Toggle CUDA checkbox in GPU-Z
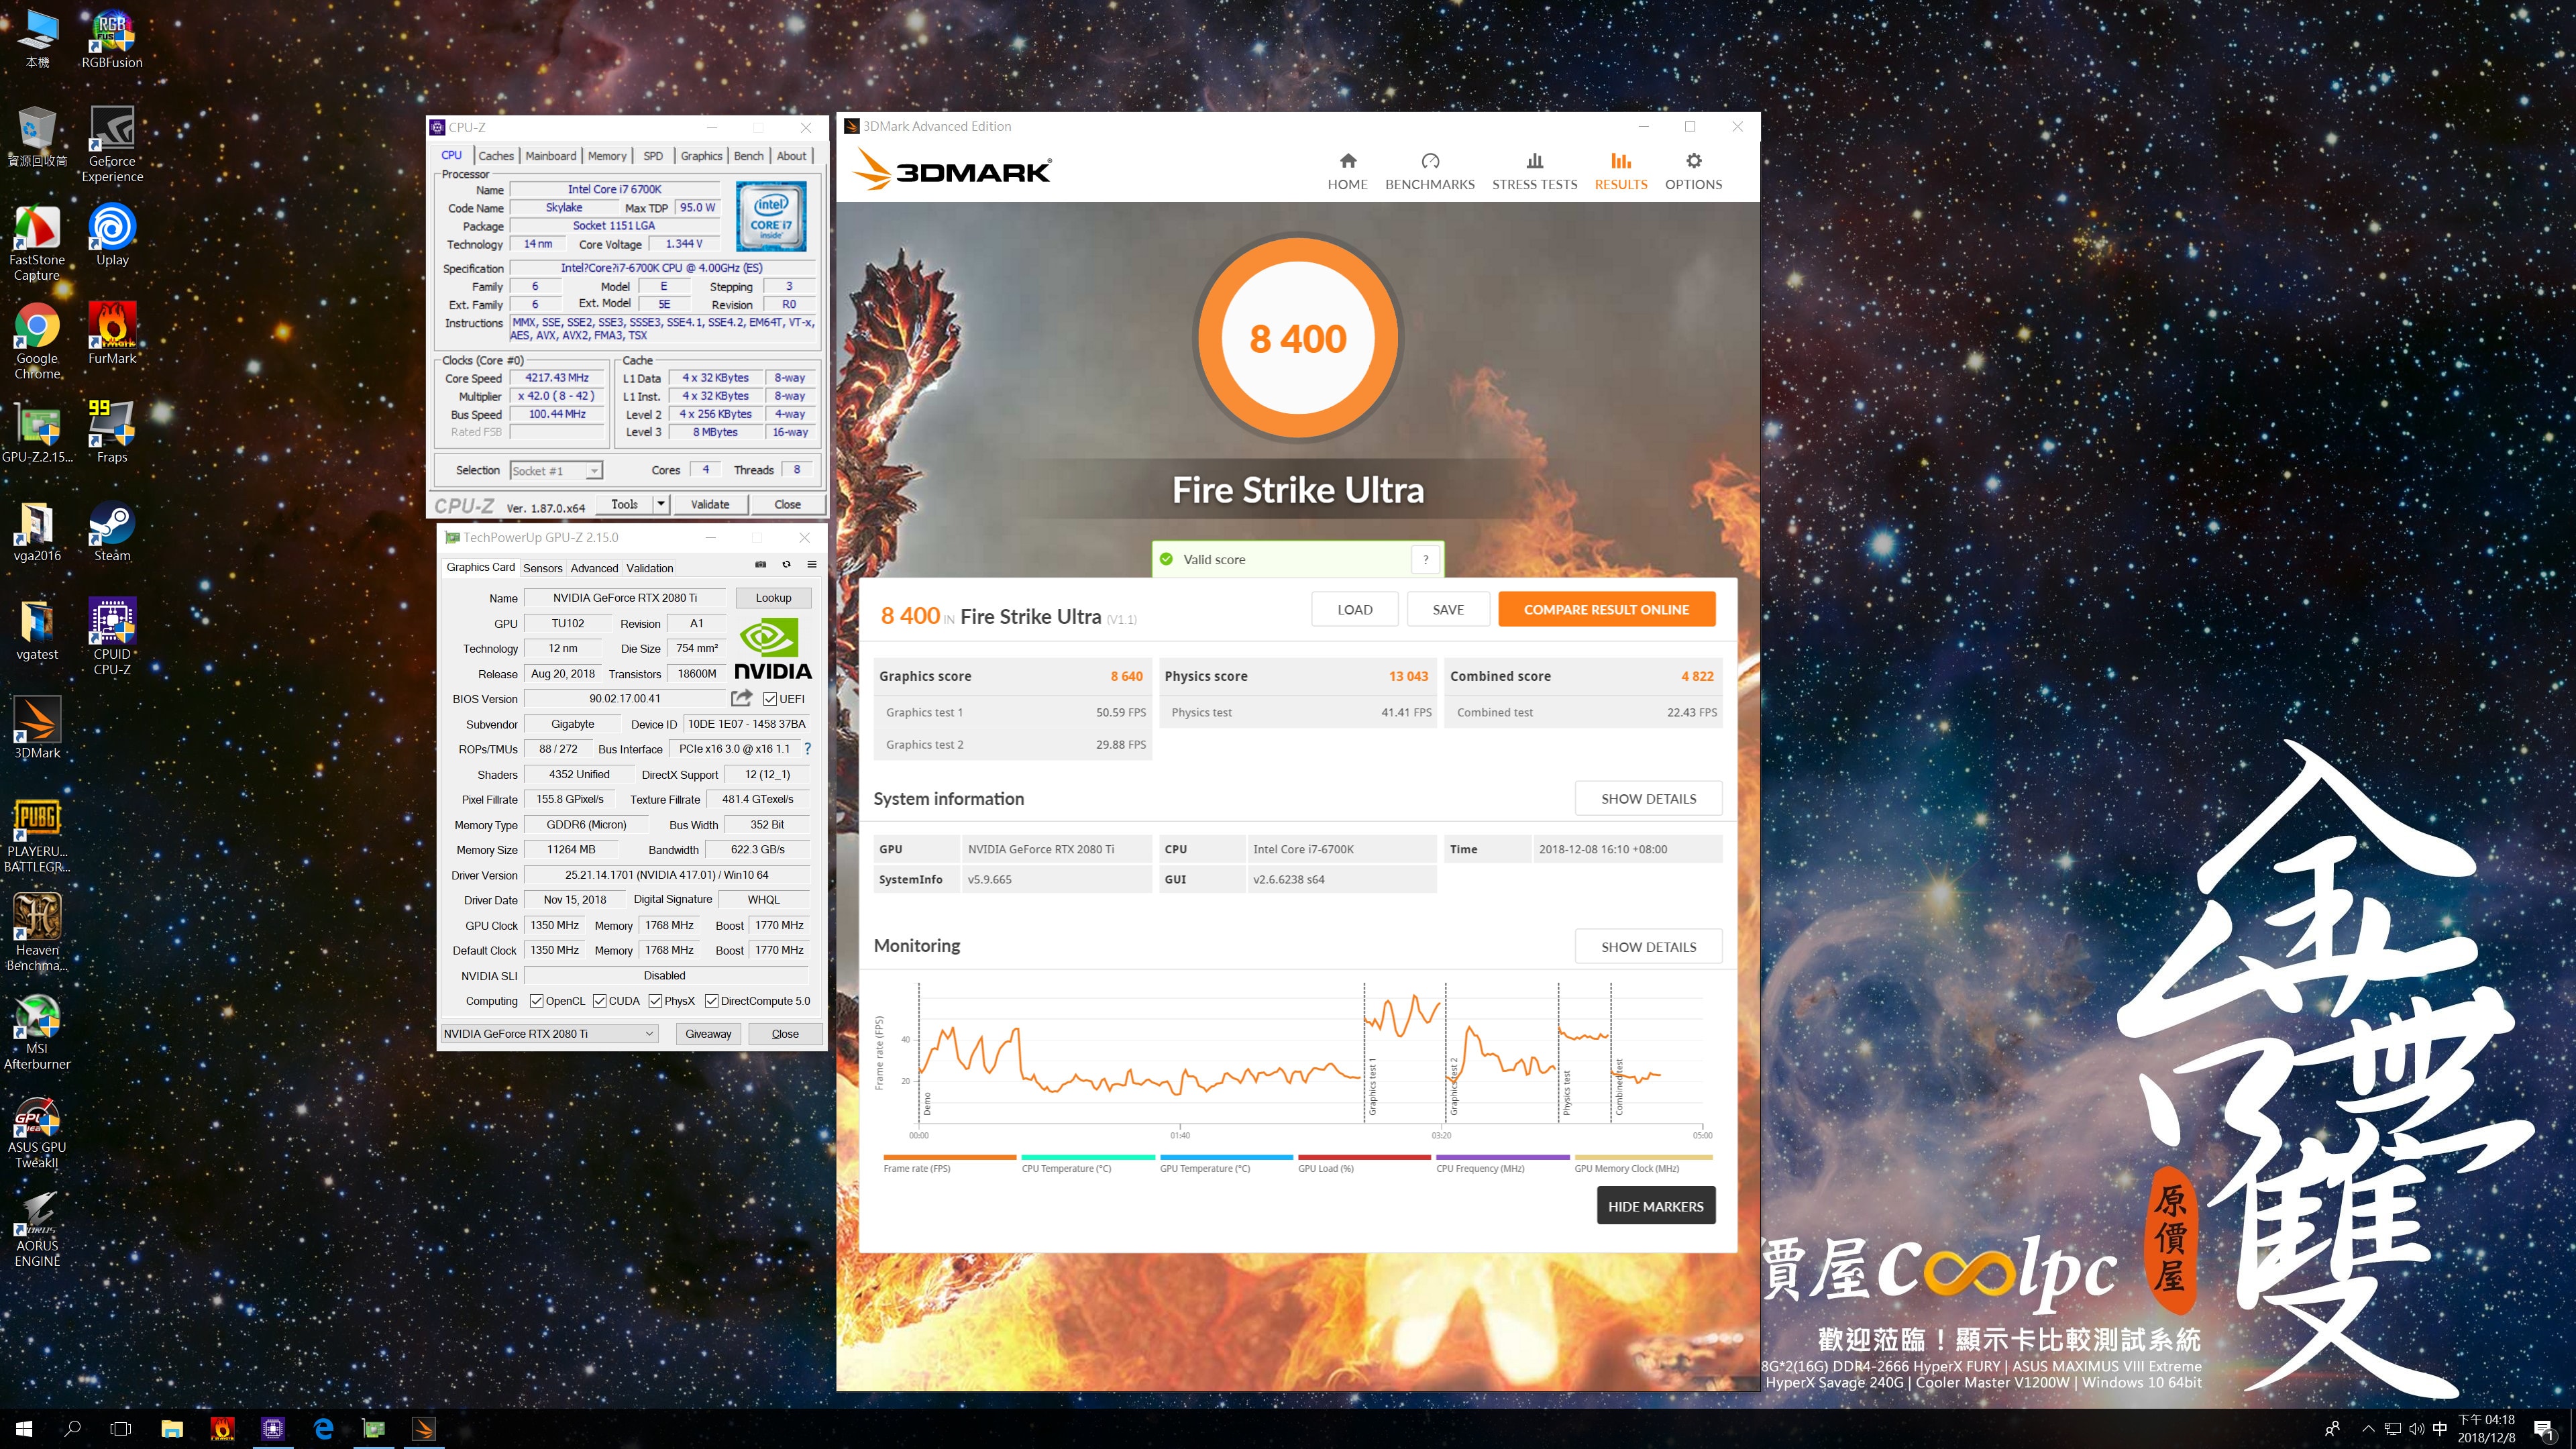 point(600,1001)
